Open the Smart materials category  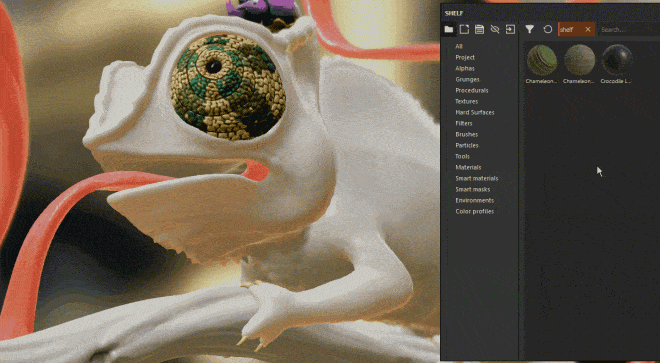coord(476,179)
